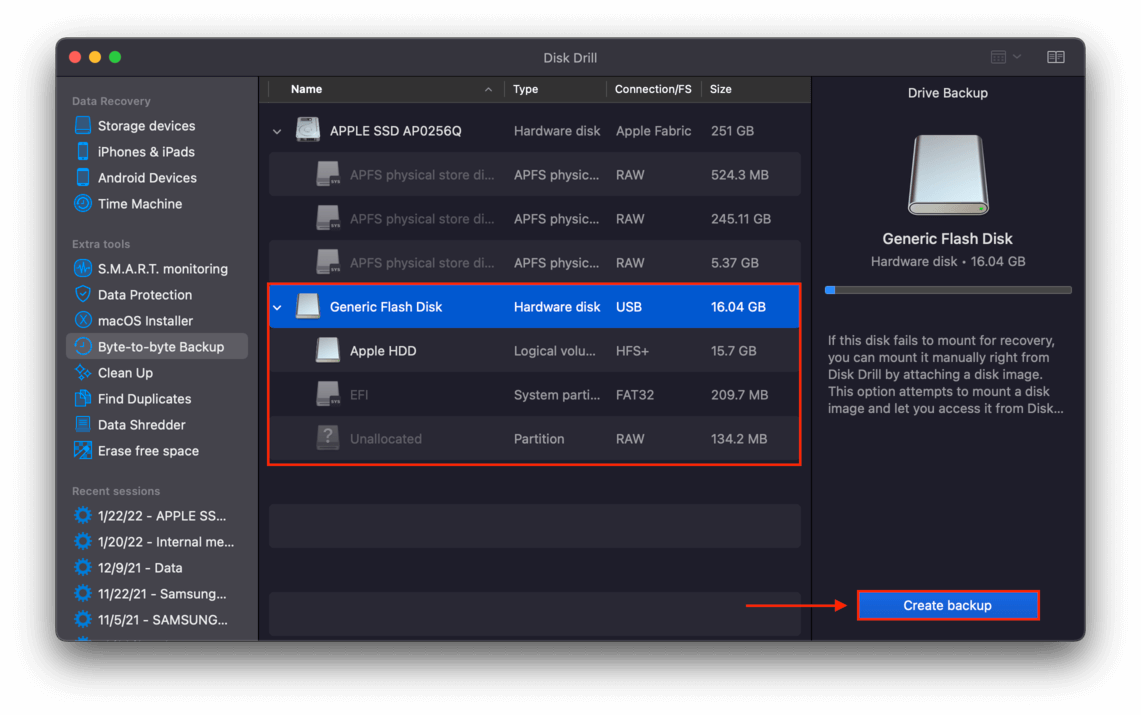
Task: Select the 5.37 GB APFS physical store row
Action: pos(535,263)
